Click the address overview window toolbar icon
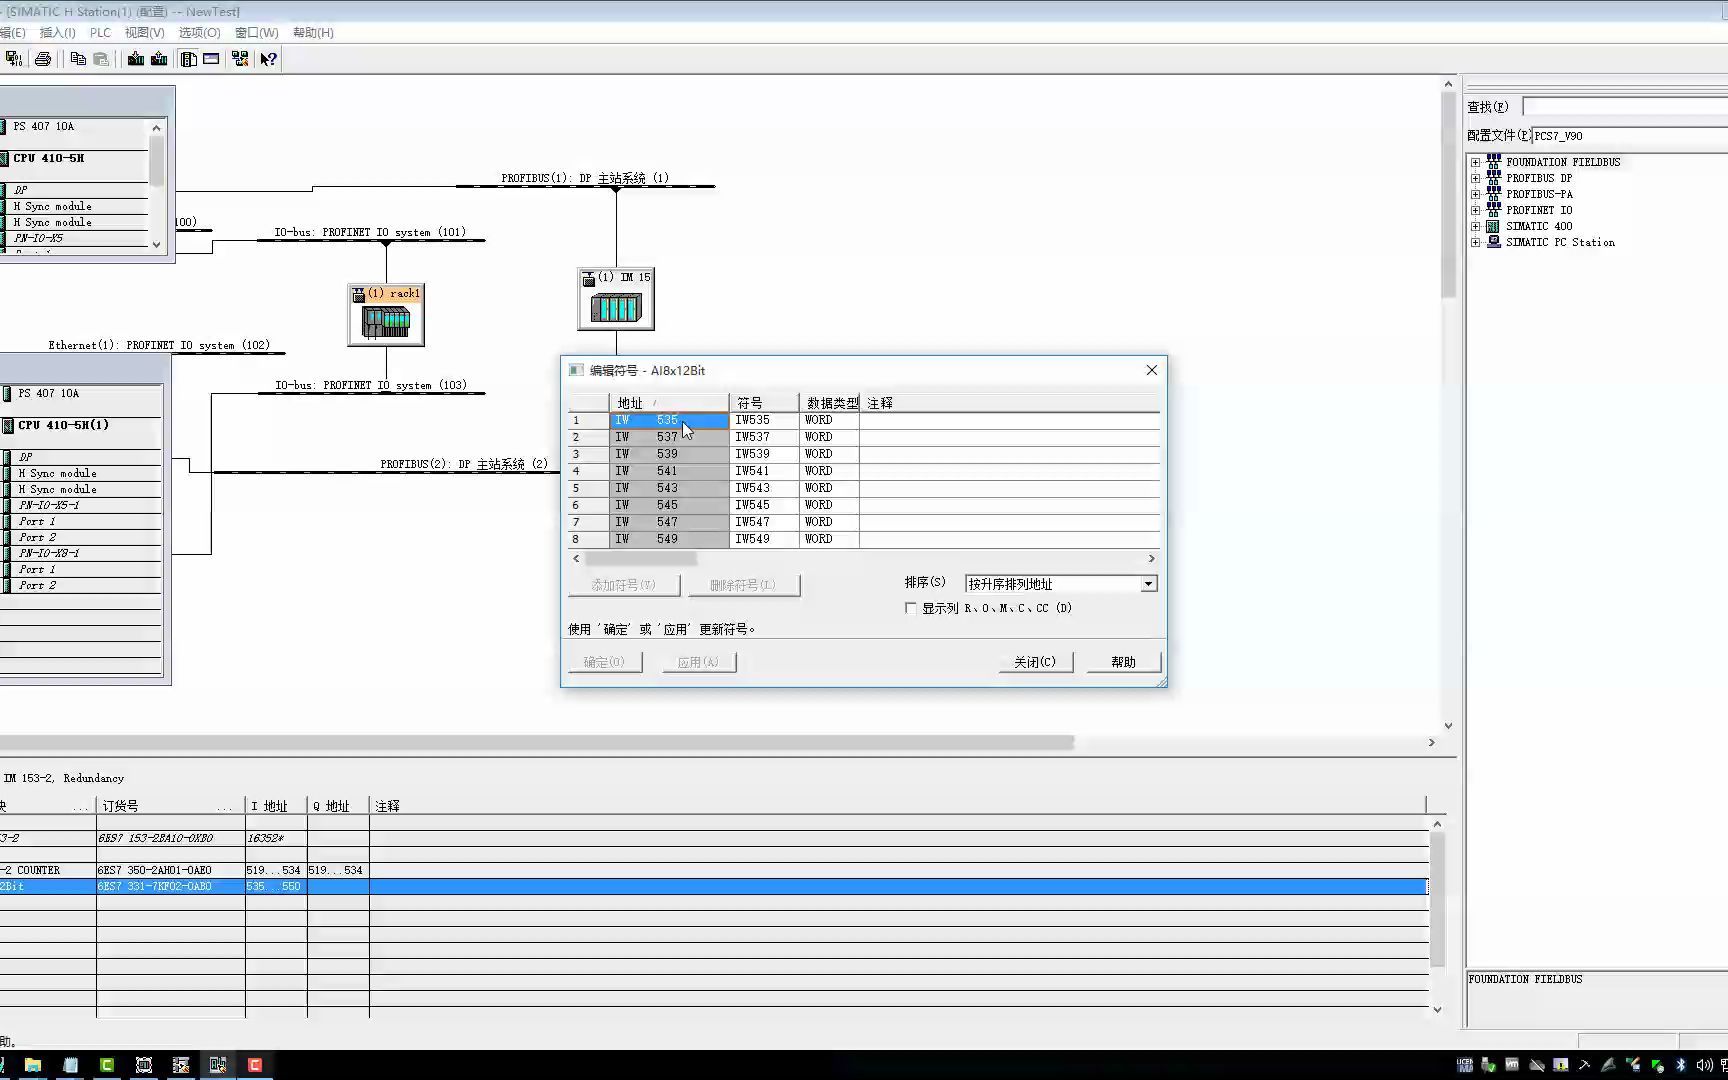 [211, 59]
